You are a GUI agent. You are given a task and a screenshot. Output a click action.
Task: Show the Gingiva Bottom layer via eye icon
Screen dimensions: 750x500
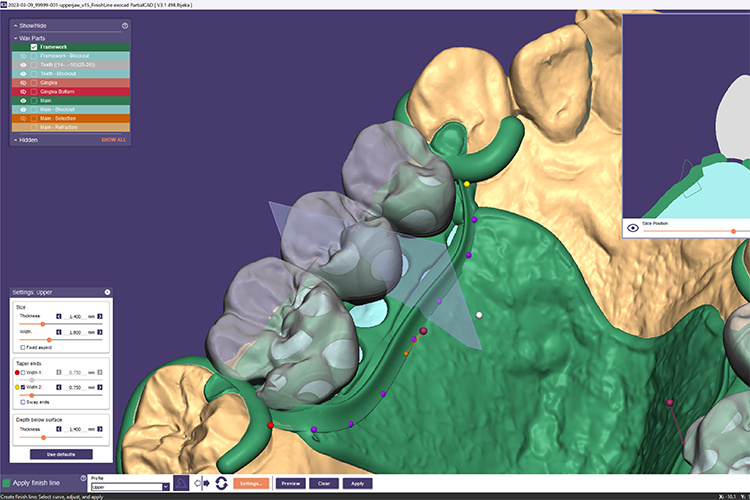coord(23,92)
